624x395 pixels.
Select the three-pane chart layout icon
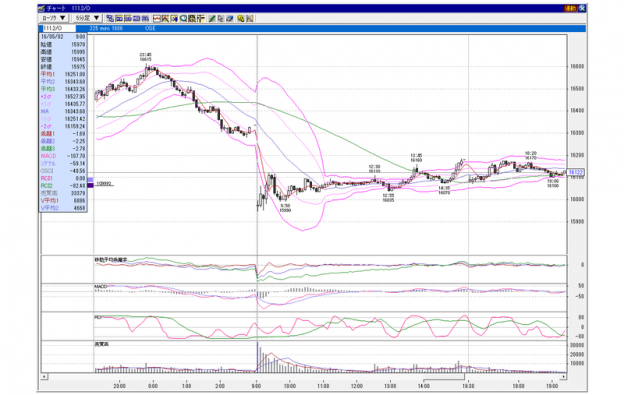coord(136,18)
